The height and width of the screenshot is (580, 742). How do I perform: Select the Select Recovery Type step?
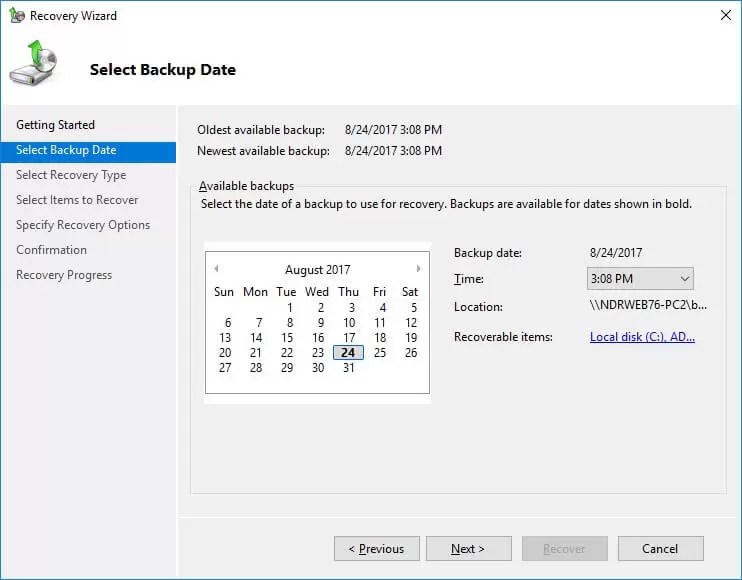click(x=71, y=175)
